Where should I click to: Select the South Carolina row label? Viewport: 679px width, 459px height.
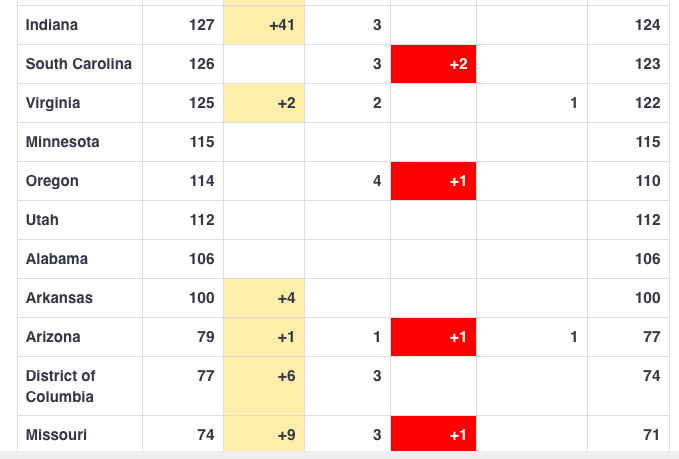pos(79,64)
